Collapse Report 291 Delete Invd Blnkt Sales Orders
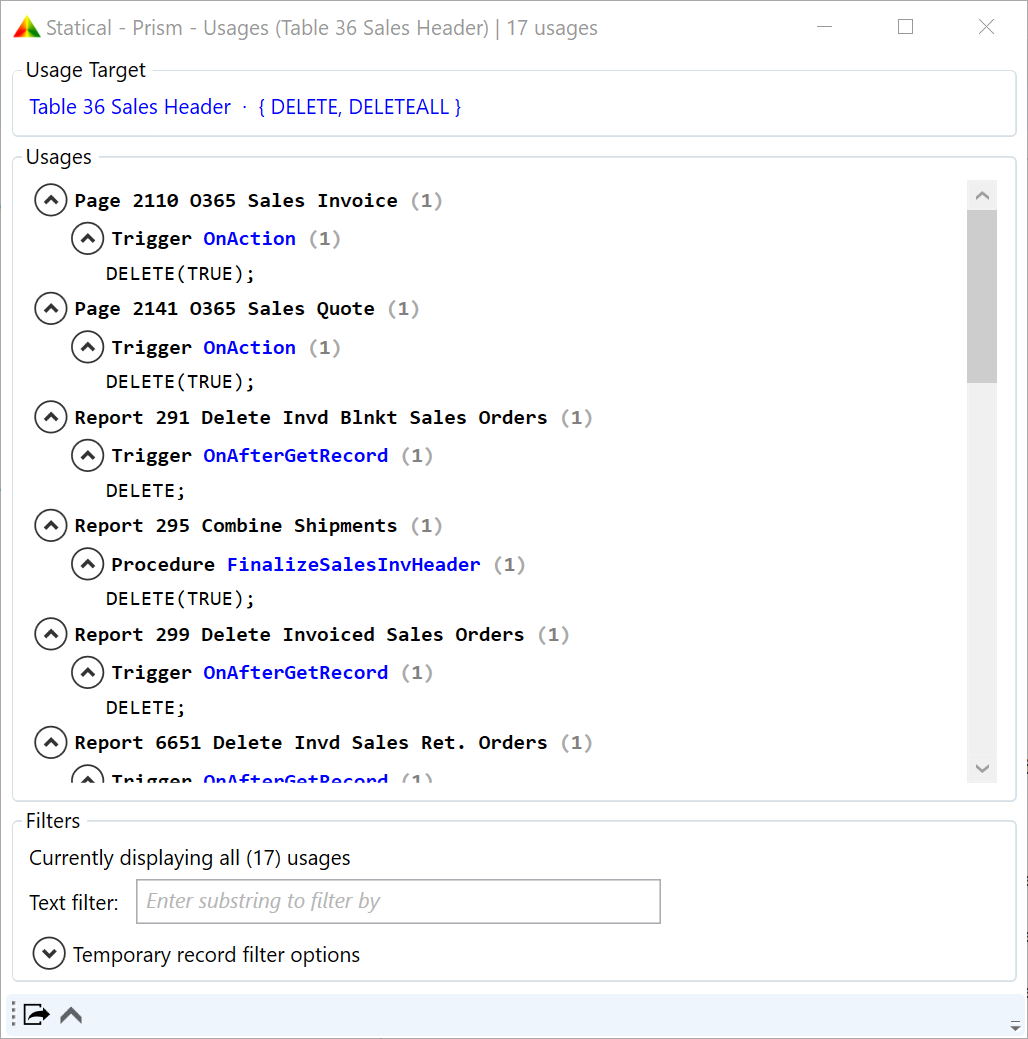 point(50,417)
